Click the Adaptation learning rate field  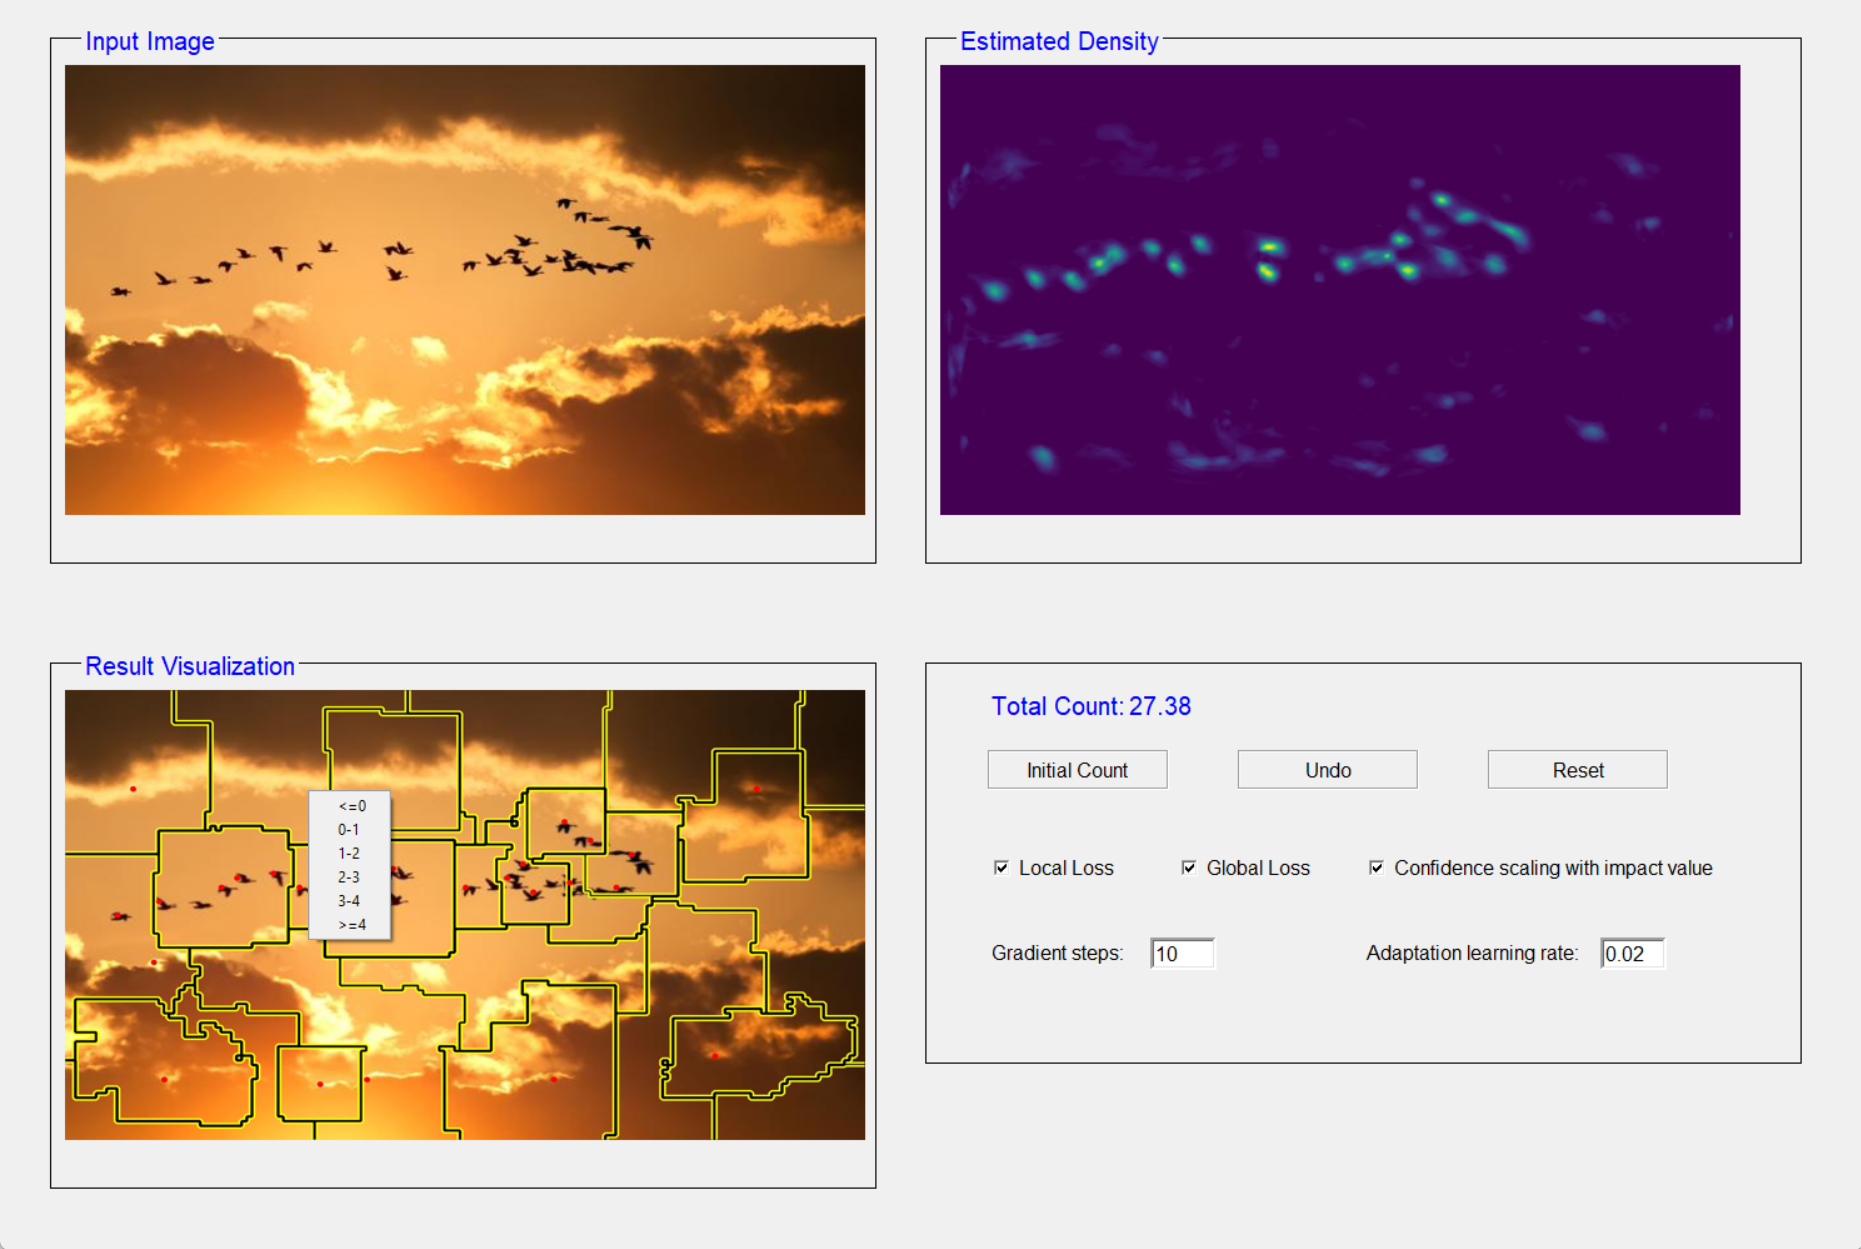click(x=1632, y=954)
